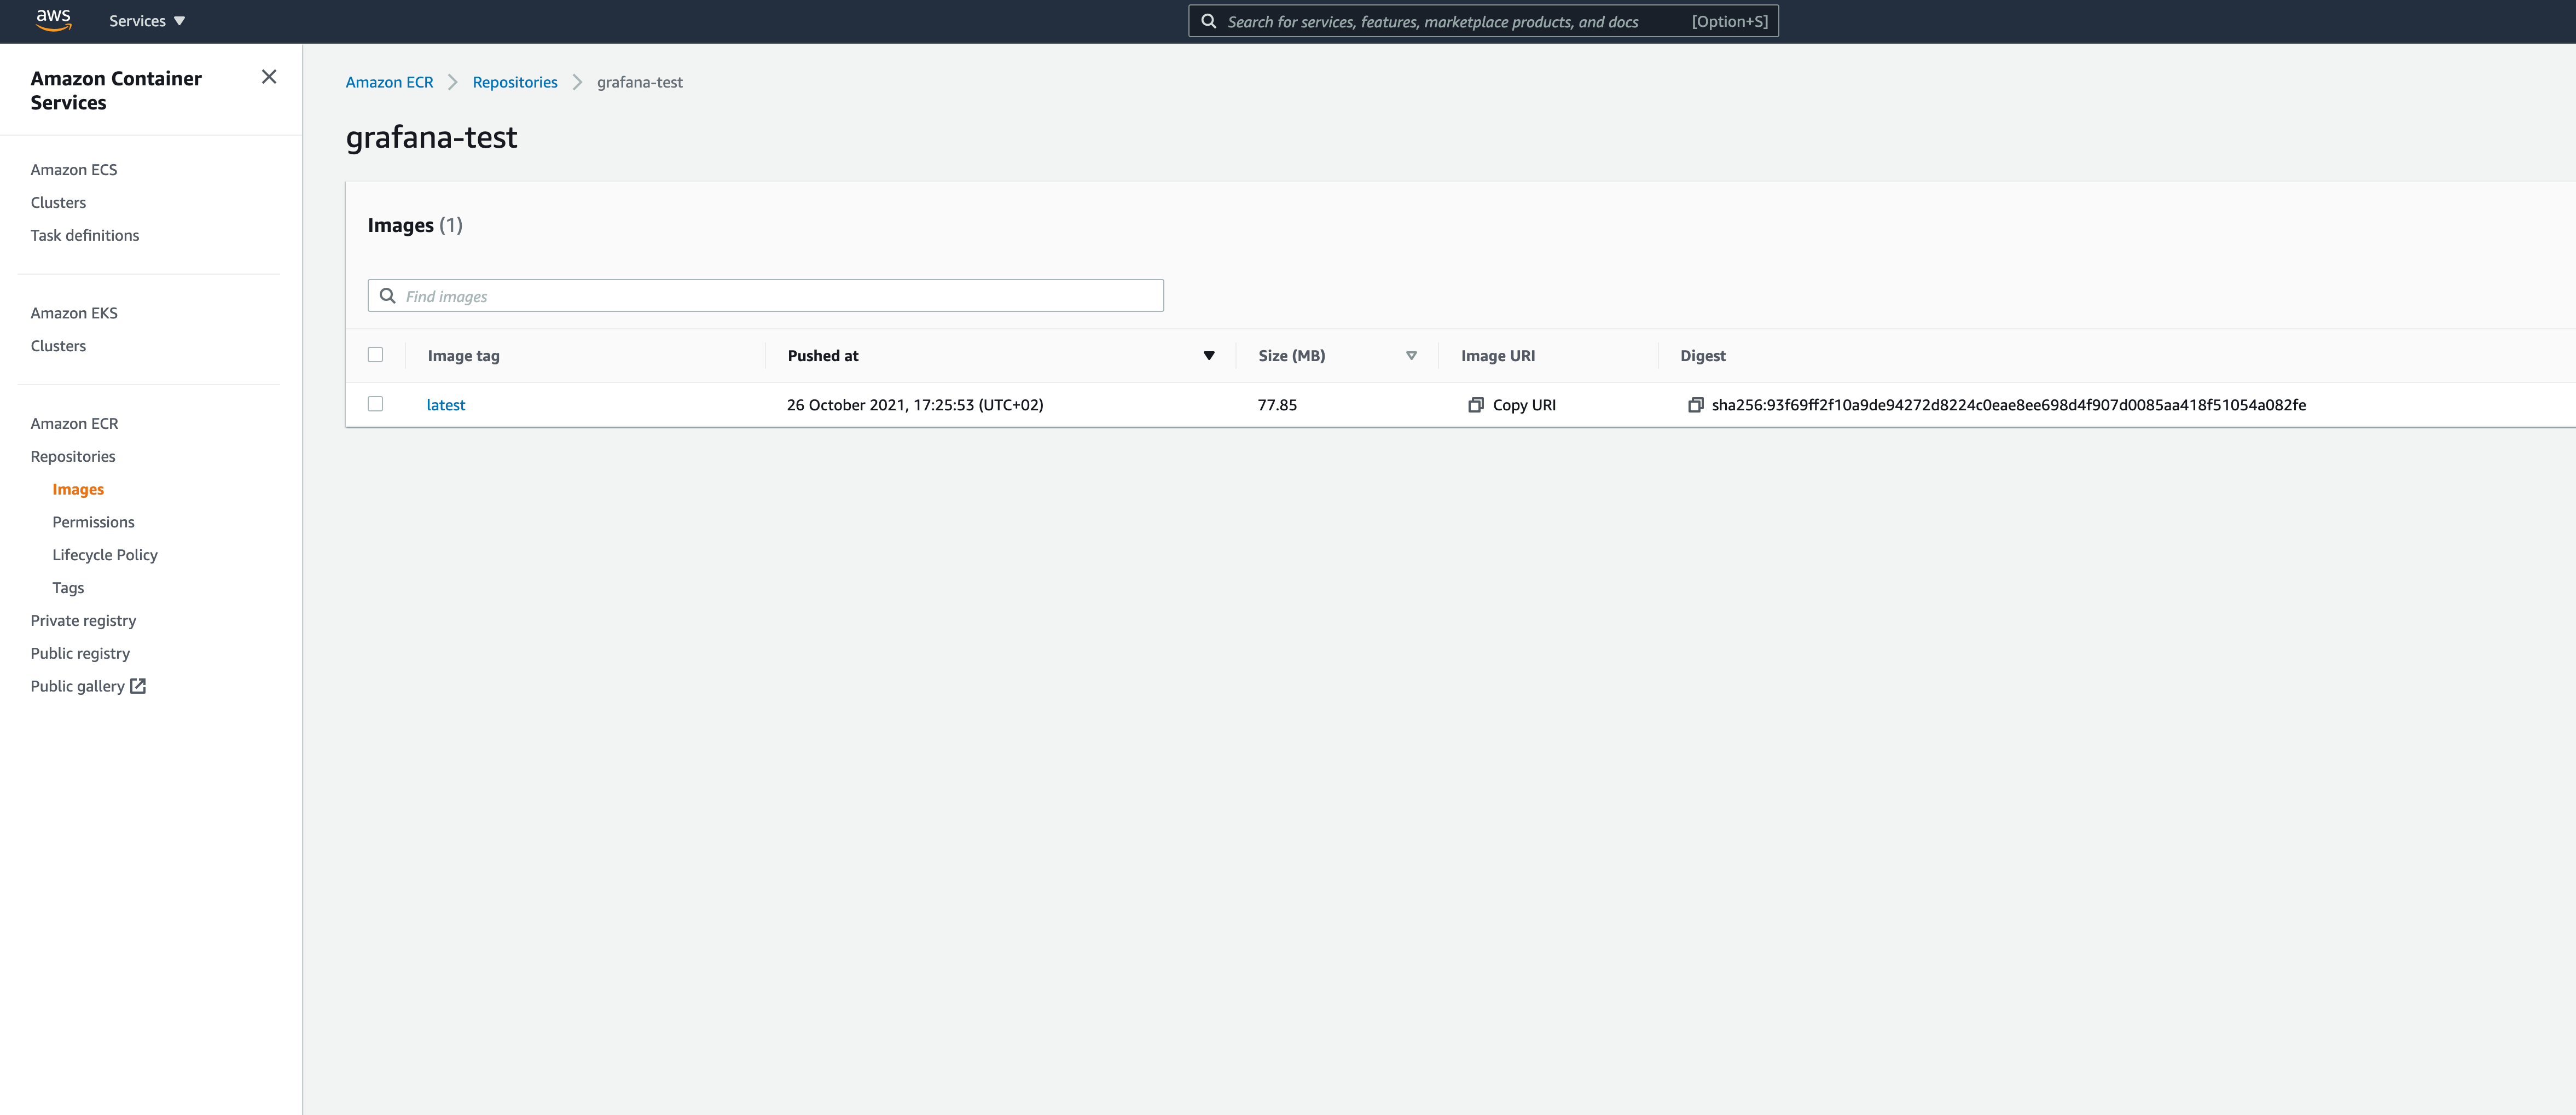Open the Lifecycle Policy section
Image resolution: width=2576 pixels, height=1115 pixels.
[105, 554]
